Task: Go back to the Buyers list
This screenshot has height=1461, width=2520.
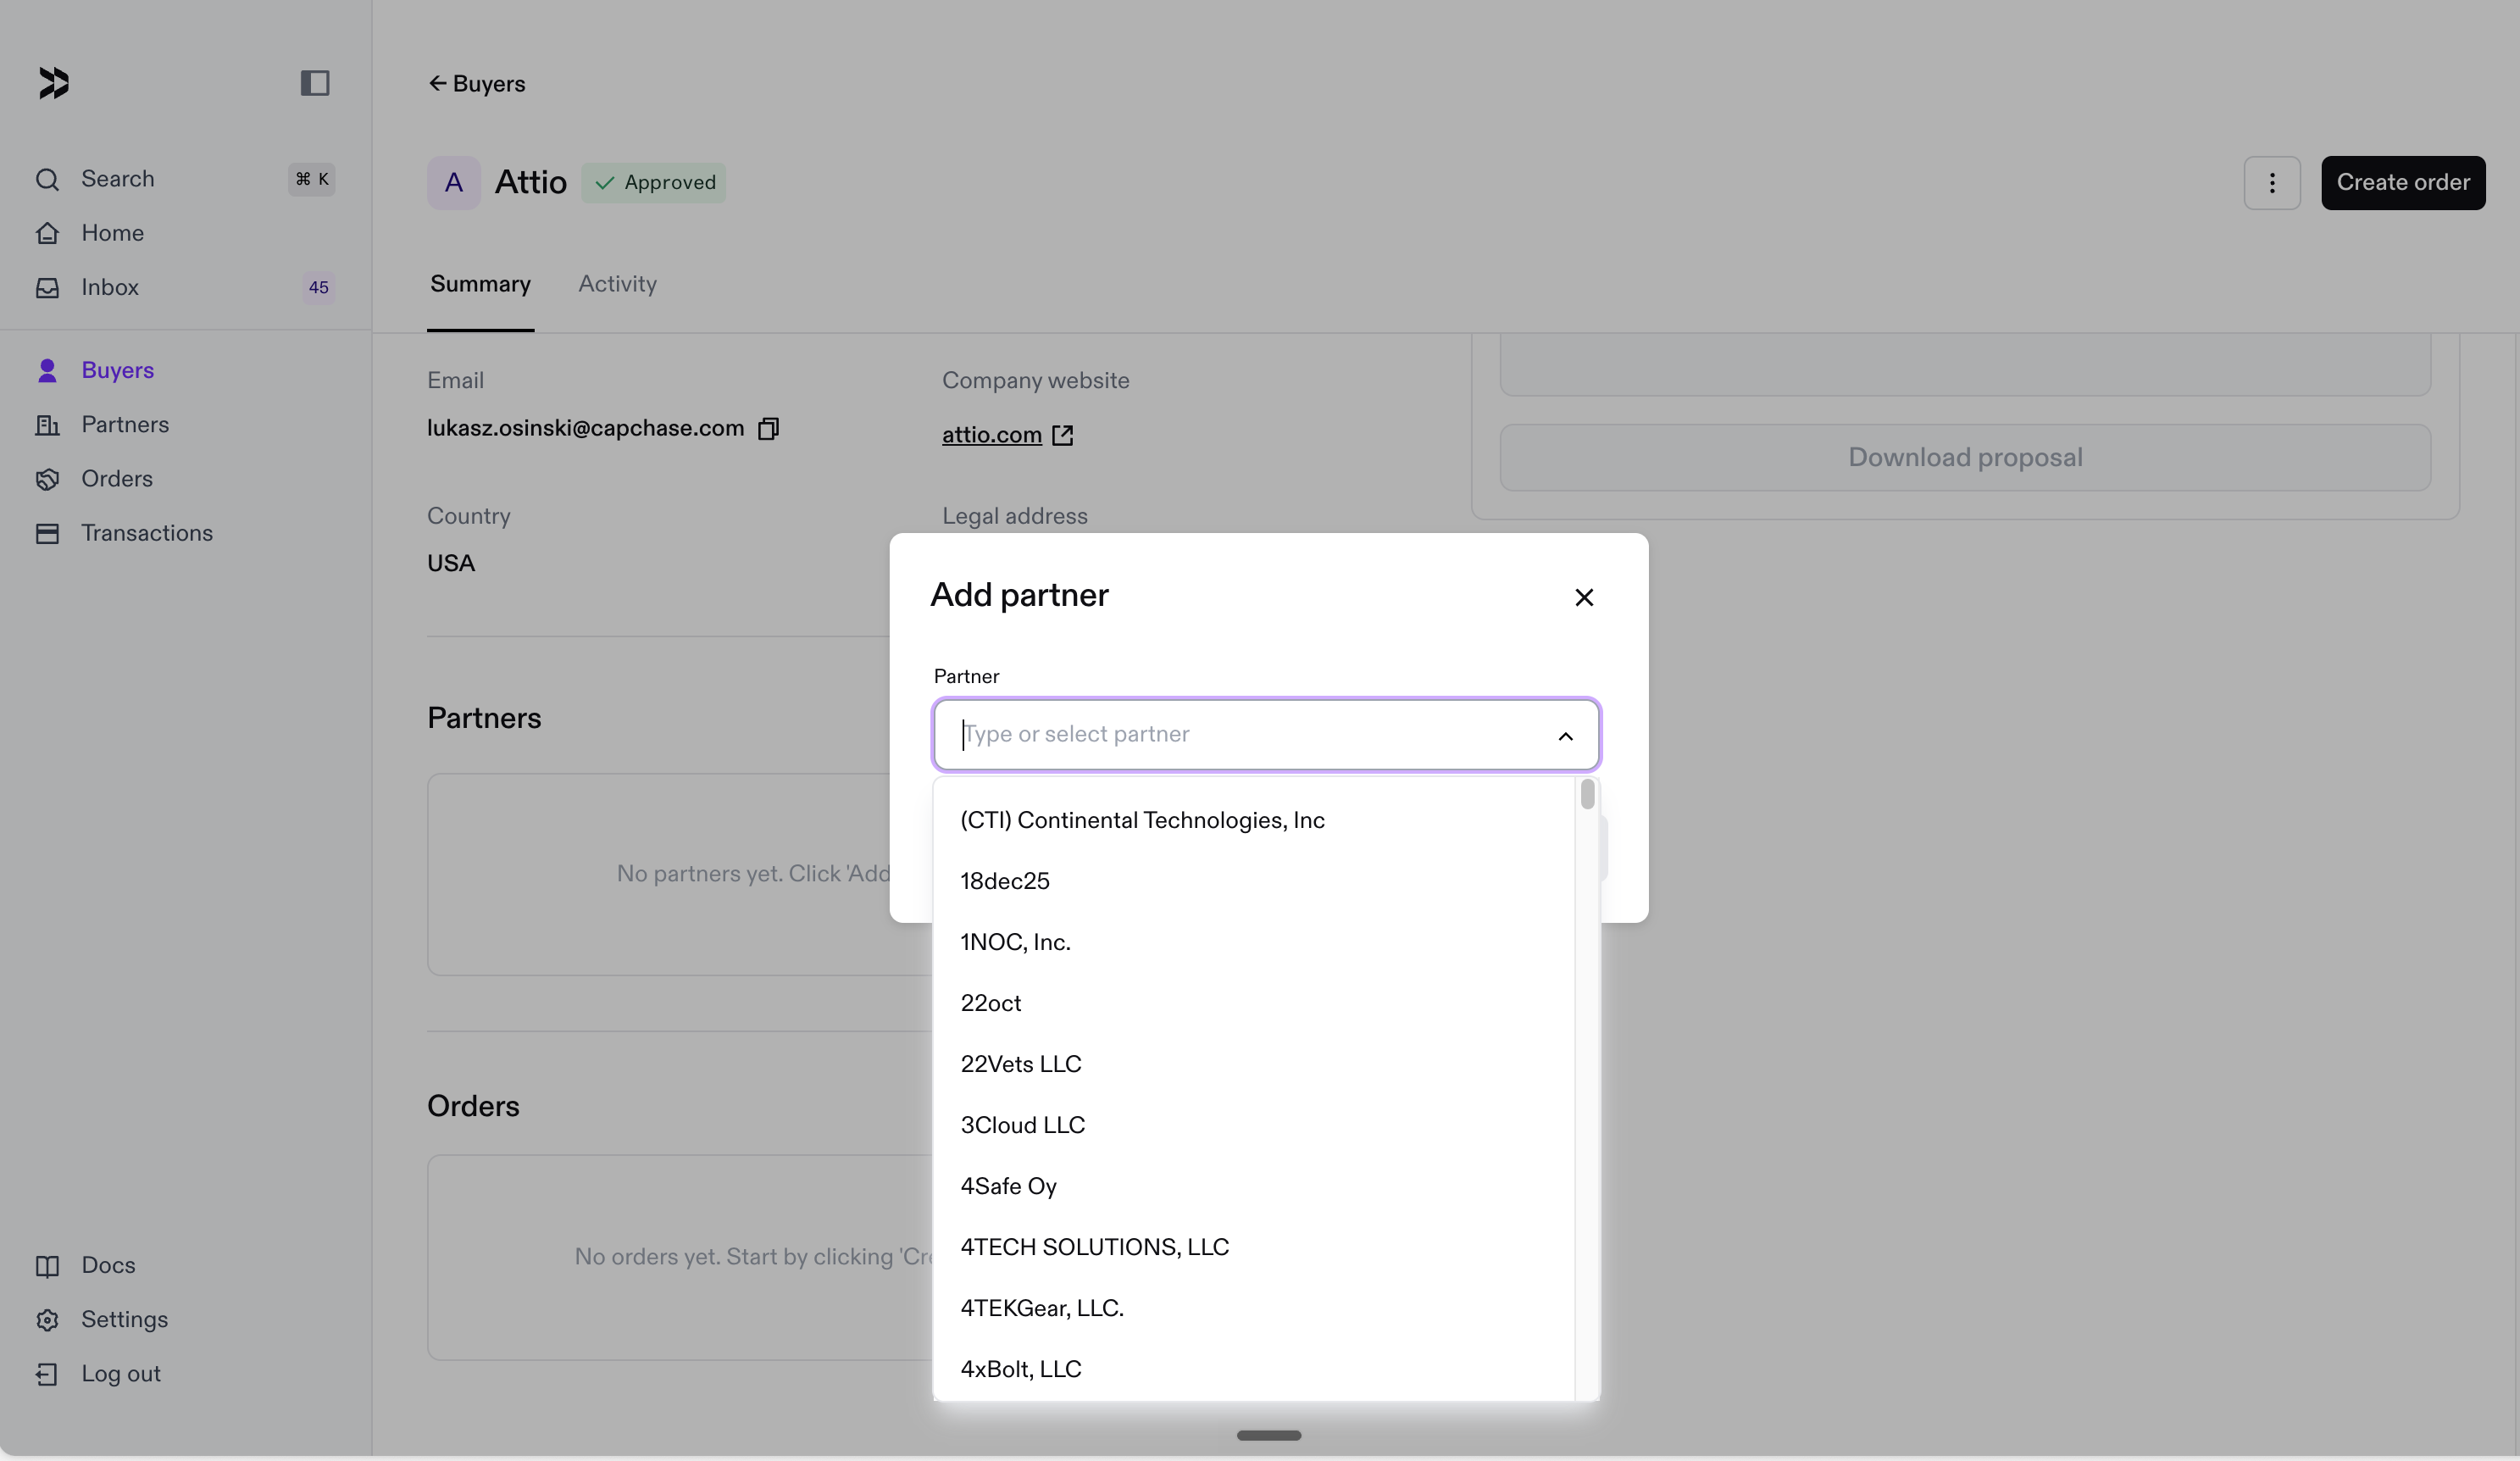Action: [x=477, y=84]
